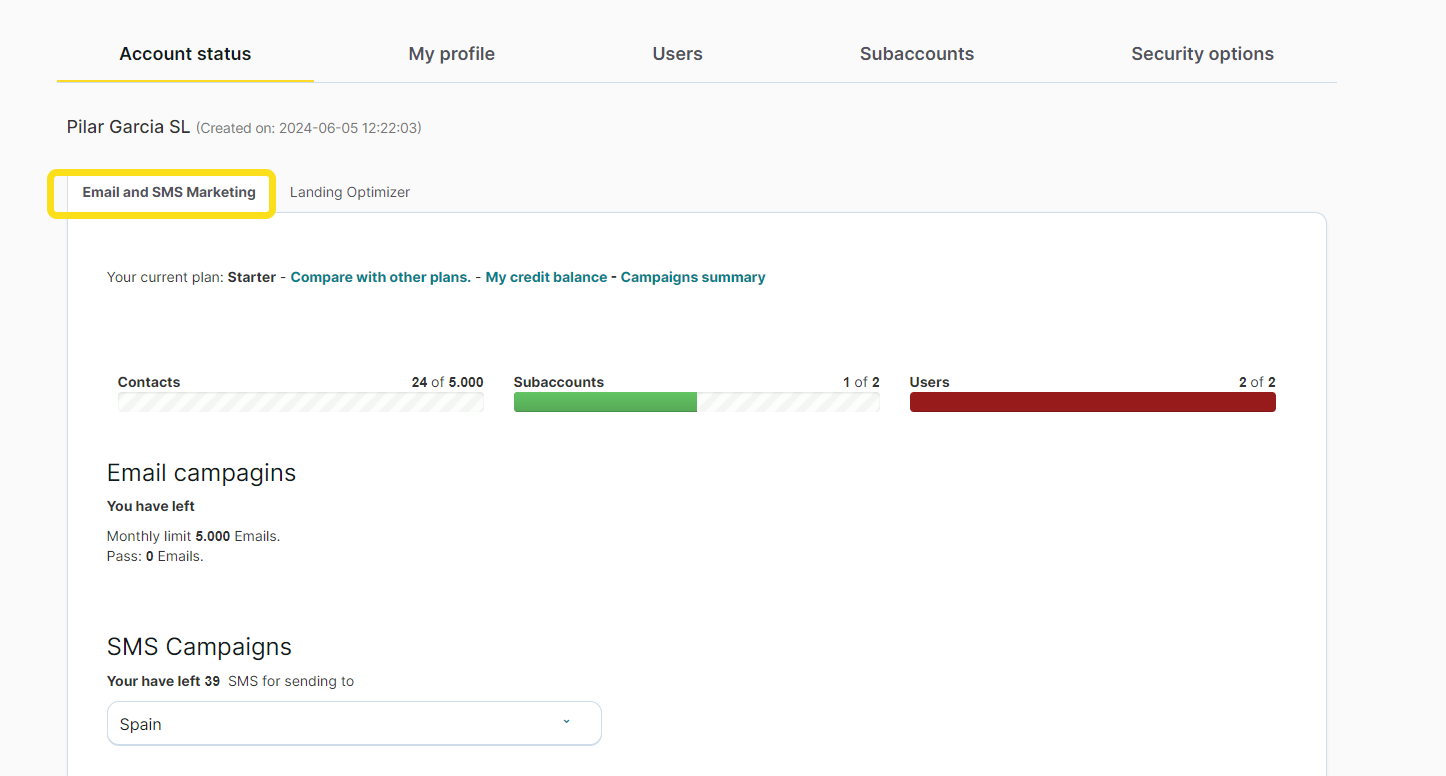Image resolution: width=1446 pixels, height=776 pixels.
Task: Click the Email campaigns heading
Action: [x=201, y=472]
